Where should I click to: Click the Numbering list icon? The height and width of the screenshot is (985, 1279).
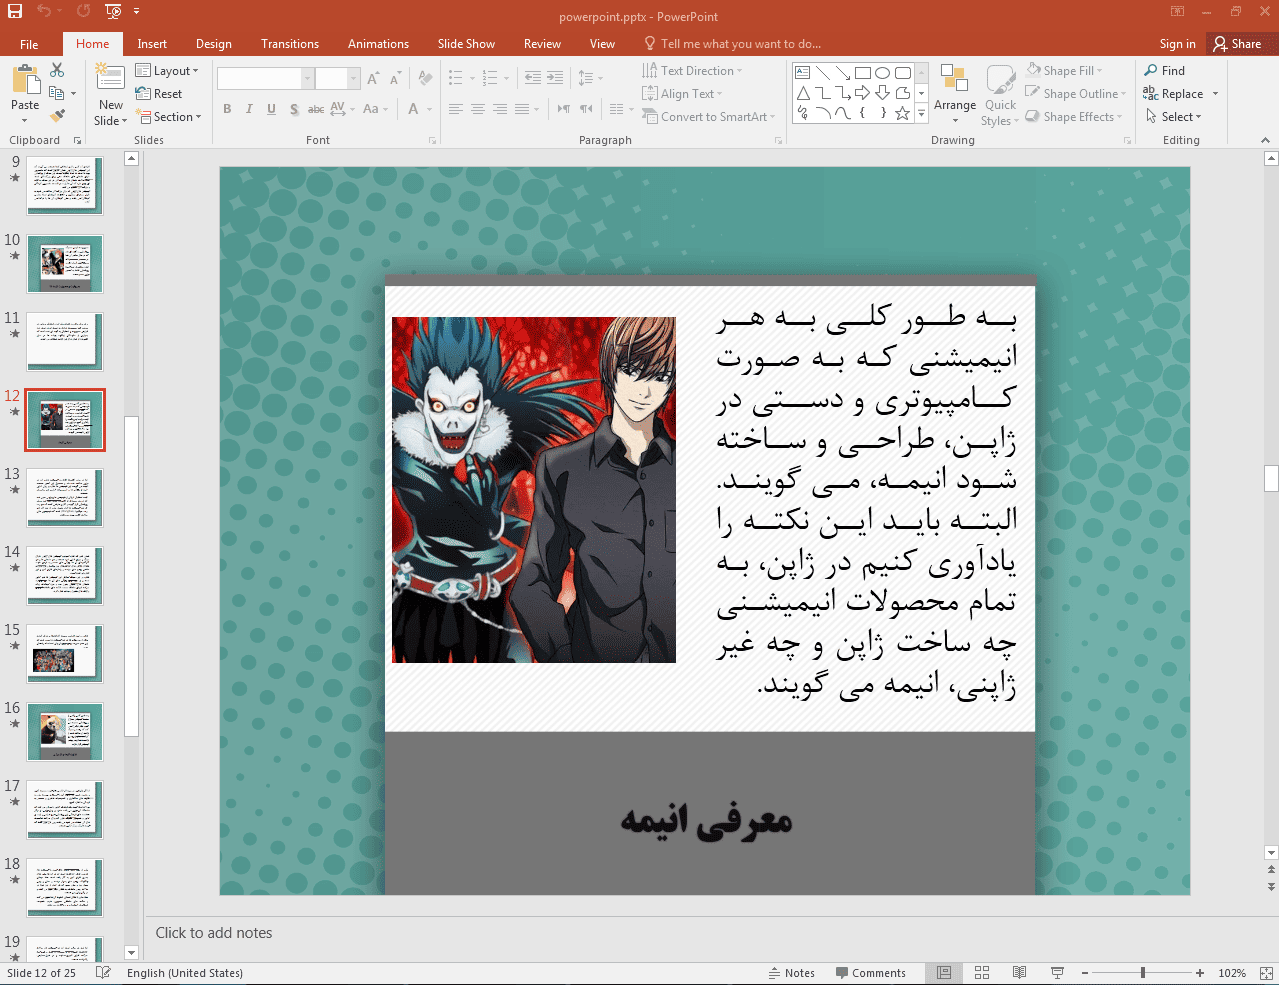click(490, 78)
